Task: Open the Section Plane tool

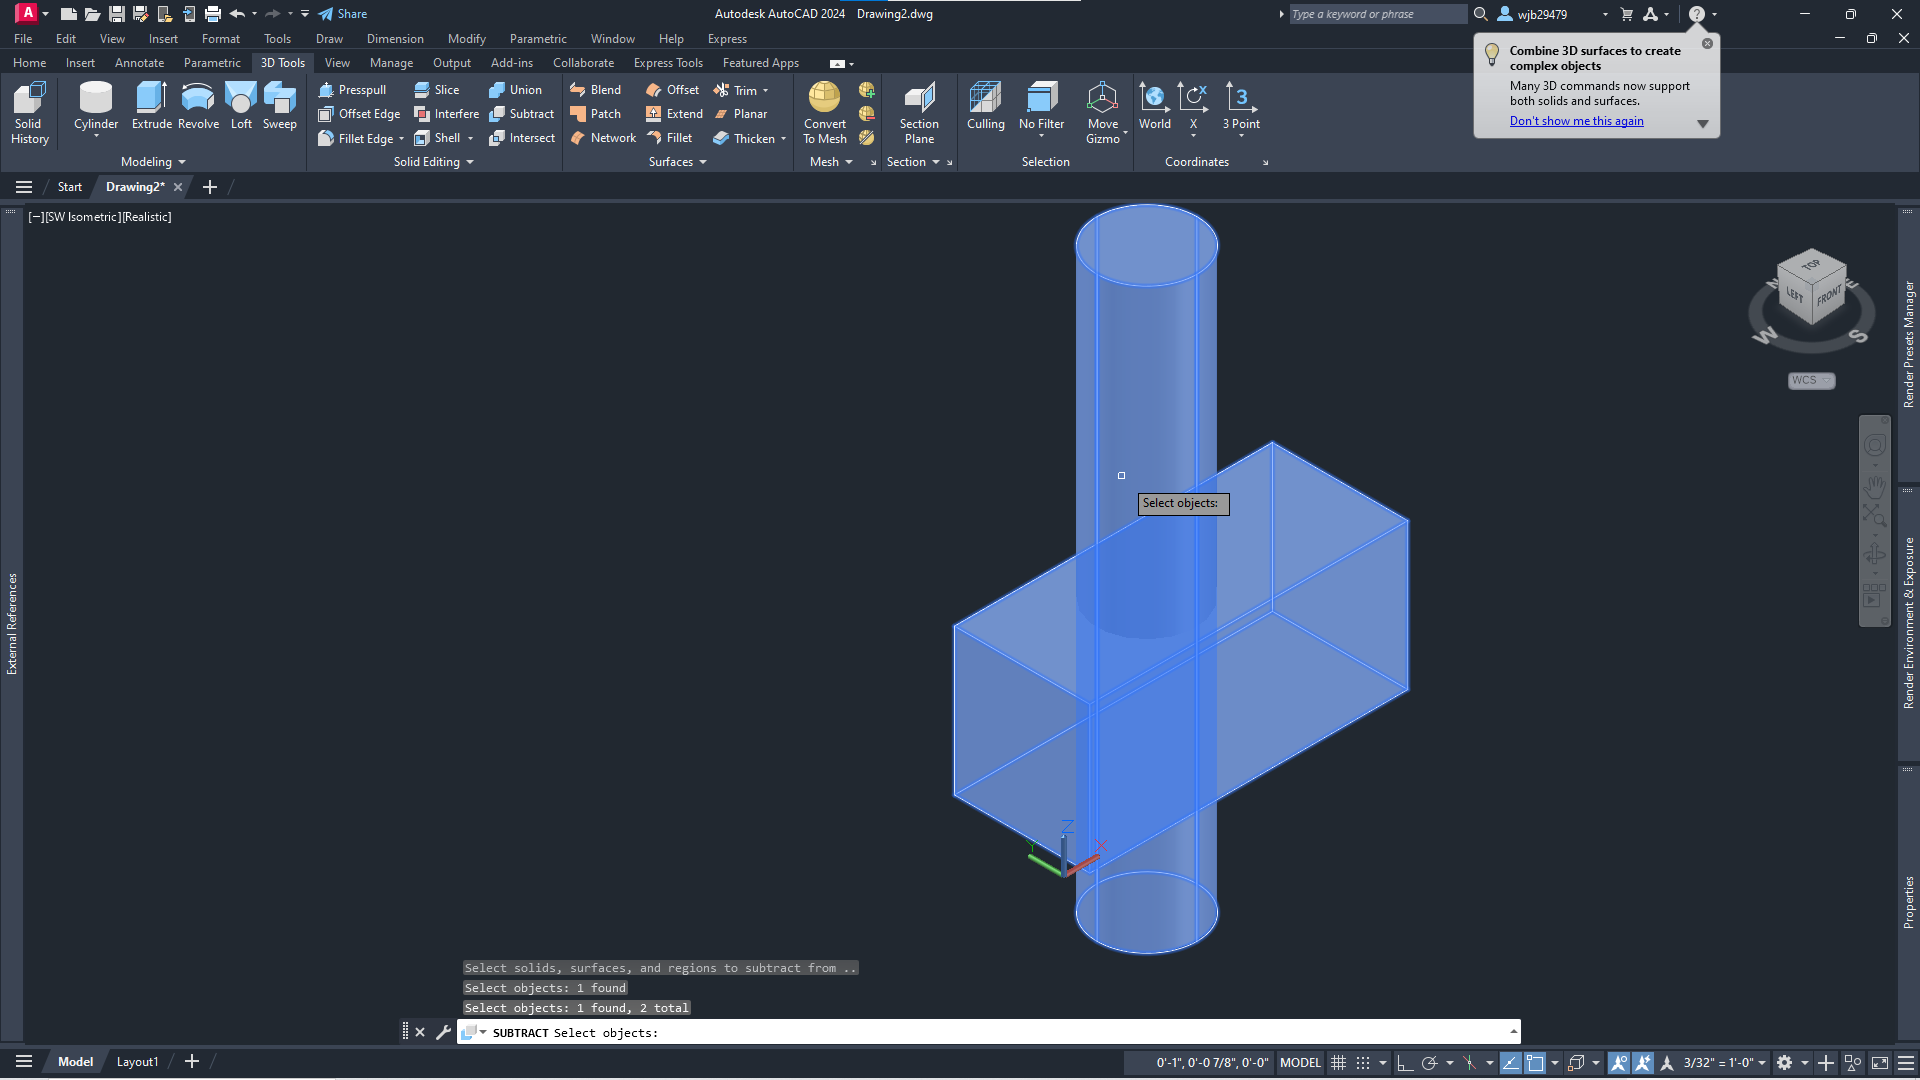Action: tap(919, 110)
